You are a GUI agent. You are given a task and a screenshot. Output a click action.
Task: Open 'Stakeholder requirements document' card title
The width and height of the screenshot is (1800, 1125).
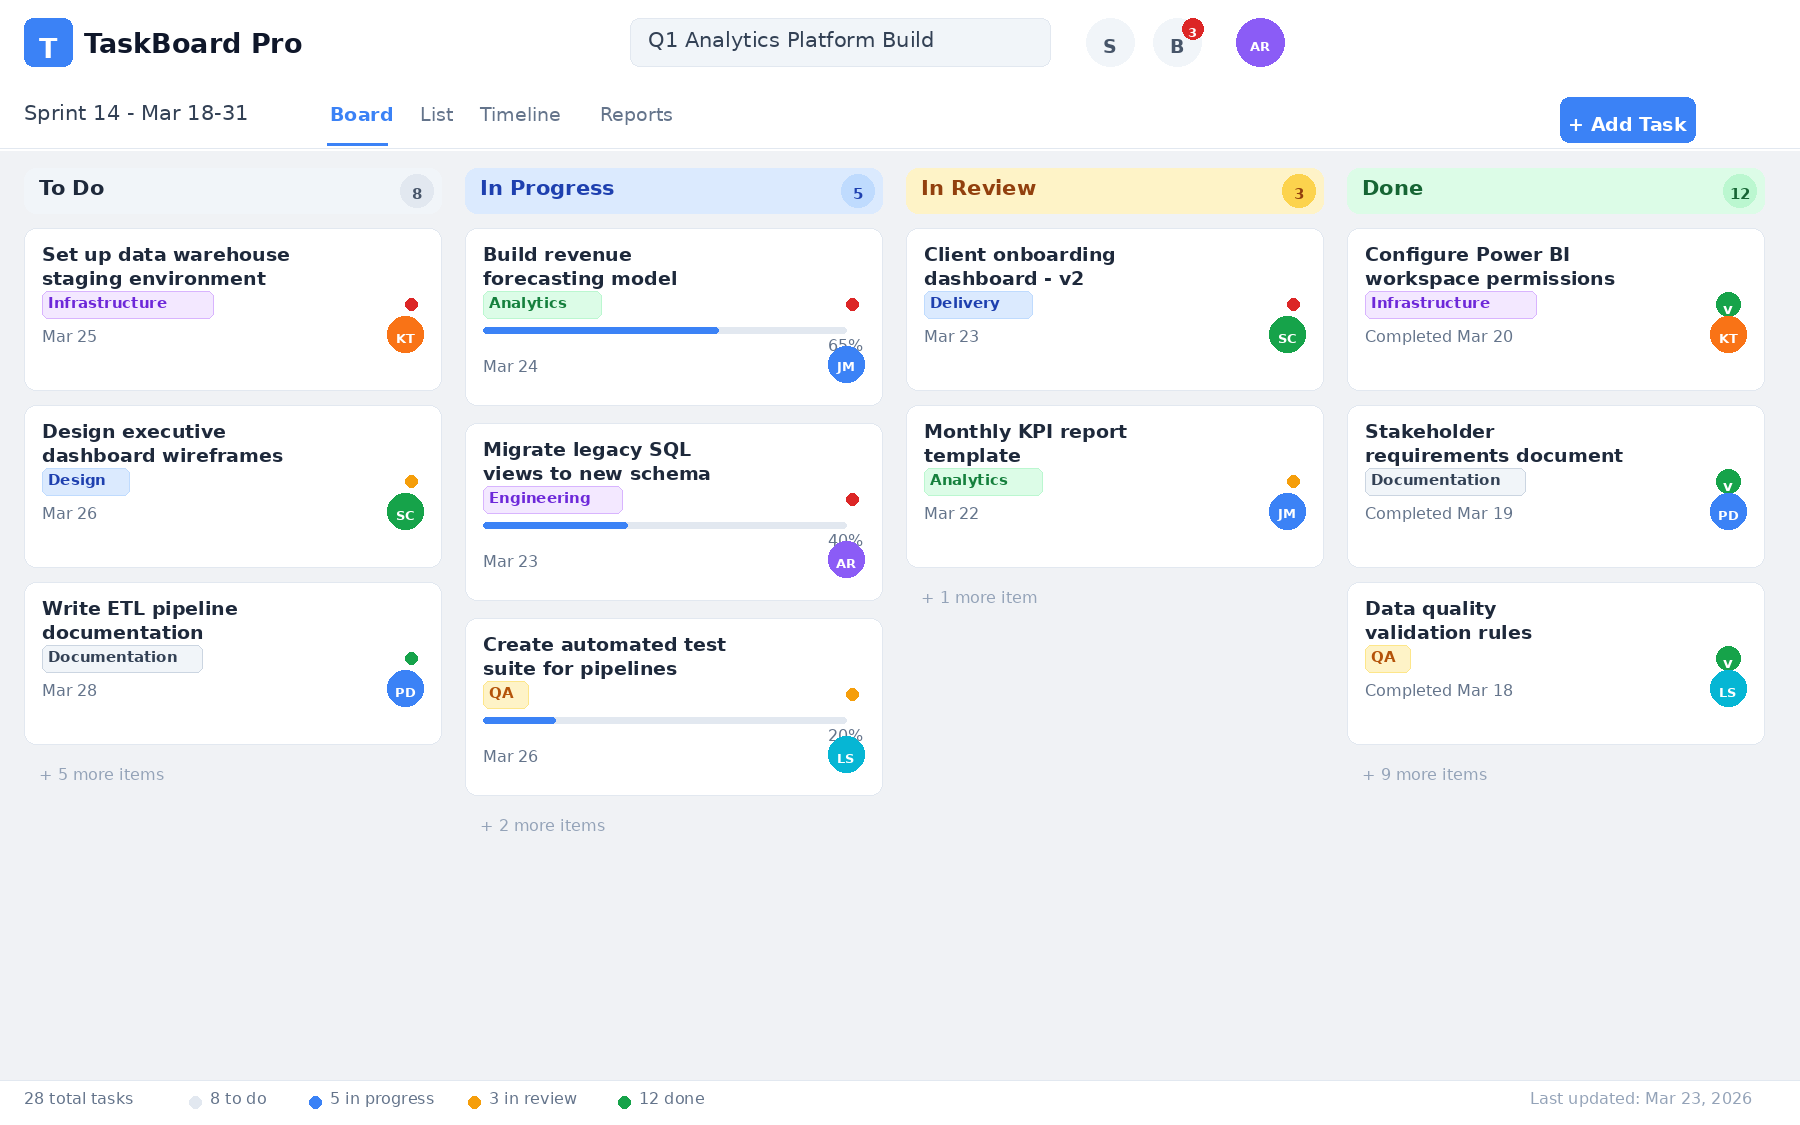(1494, 444)
